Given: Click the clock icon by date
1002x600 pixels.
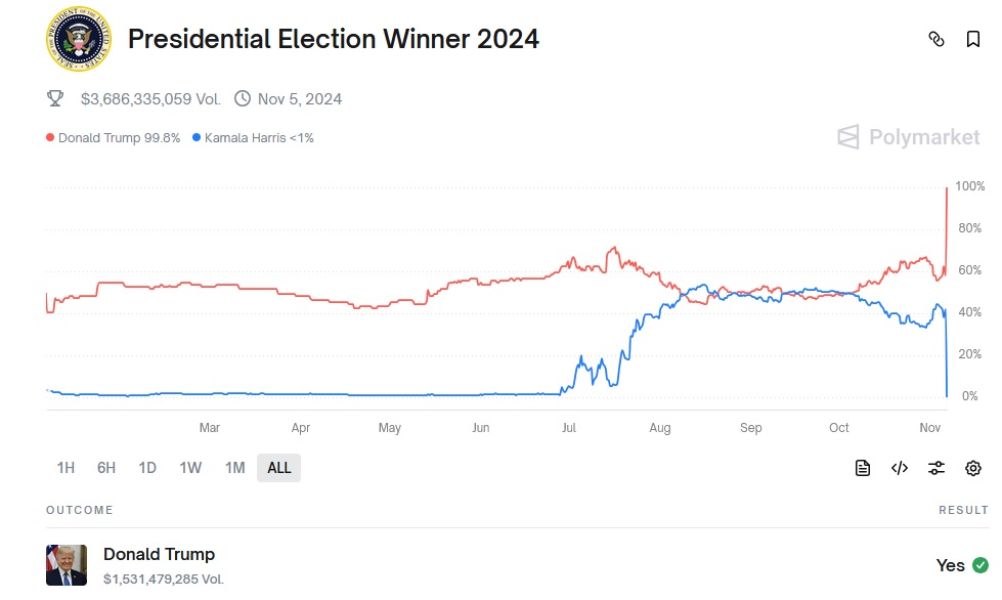Looking at the screenshot, I should click(x=242, y=98).
